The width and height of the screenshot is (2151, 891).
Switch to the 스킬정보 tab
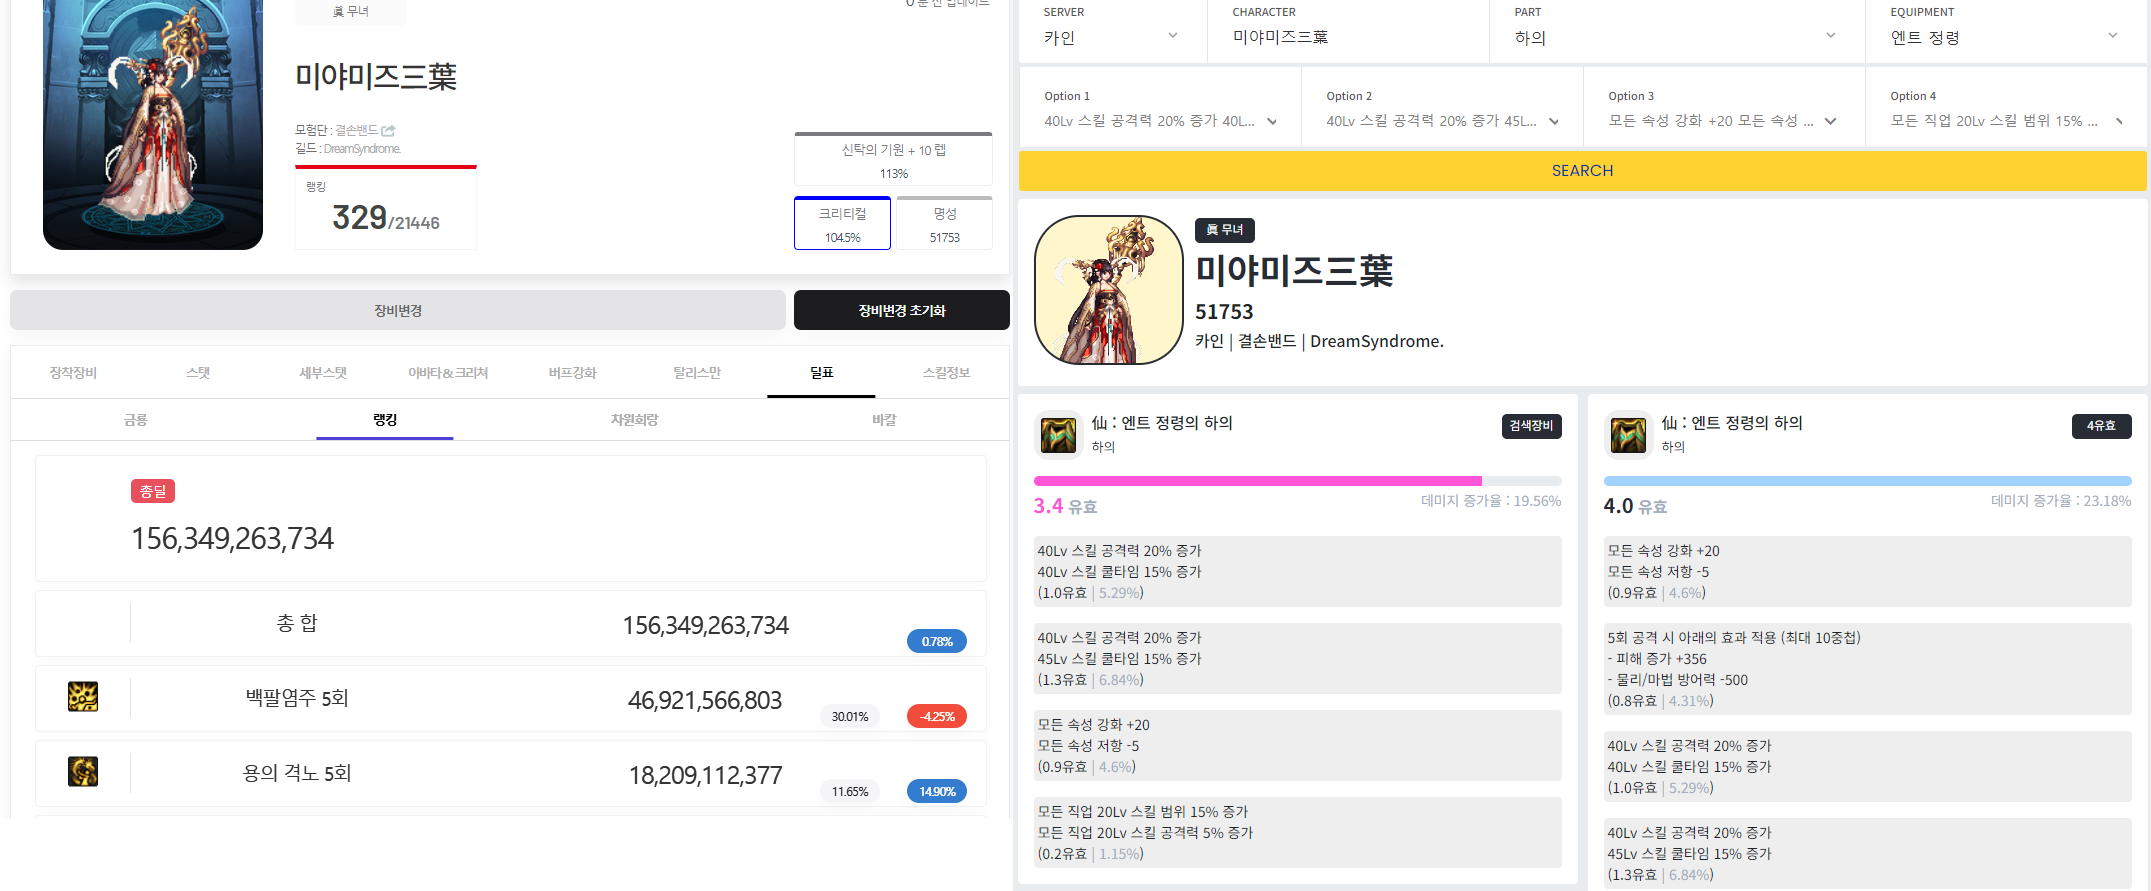946,373
